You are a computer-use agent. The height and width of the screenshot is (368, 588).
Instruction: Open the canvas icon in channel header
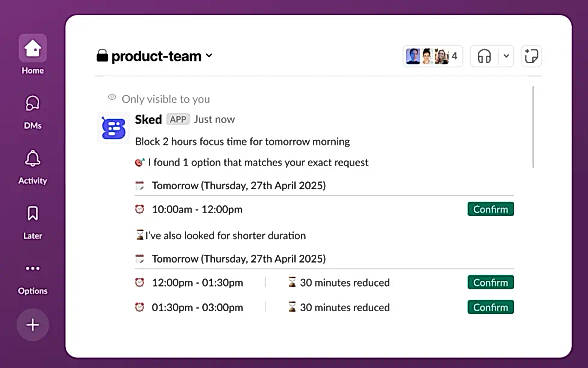[x=531, y=56]
